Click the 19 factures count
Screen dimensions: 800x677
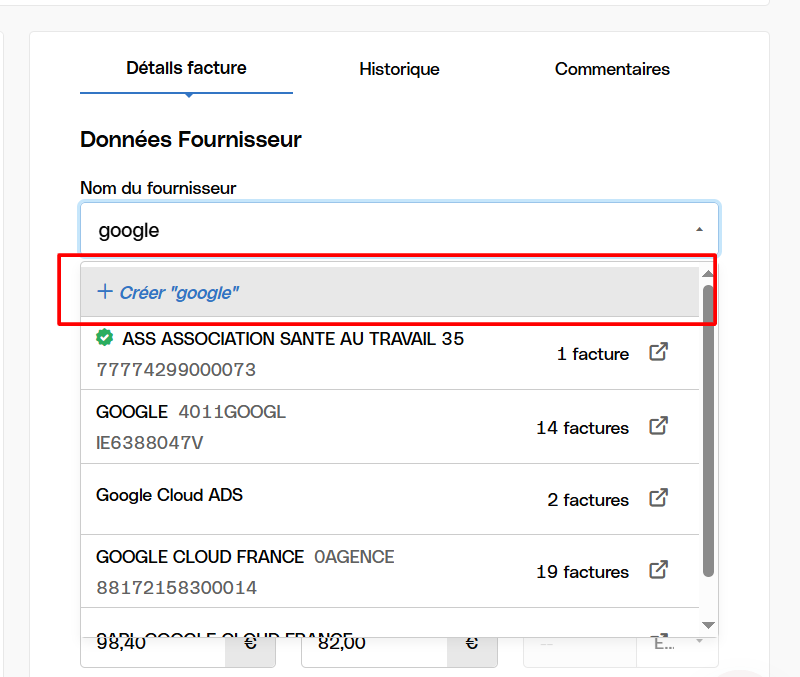[582, 571]
